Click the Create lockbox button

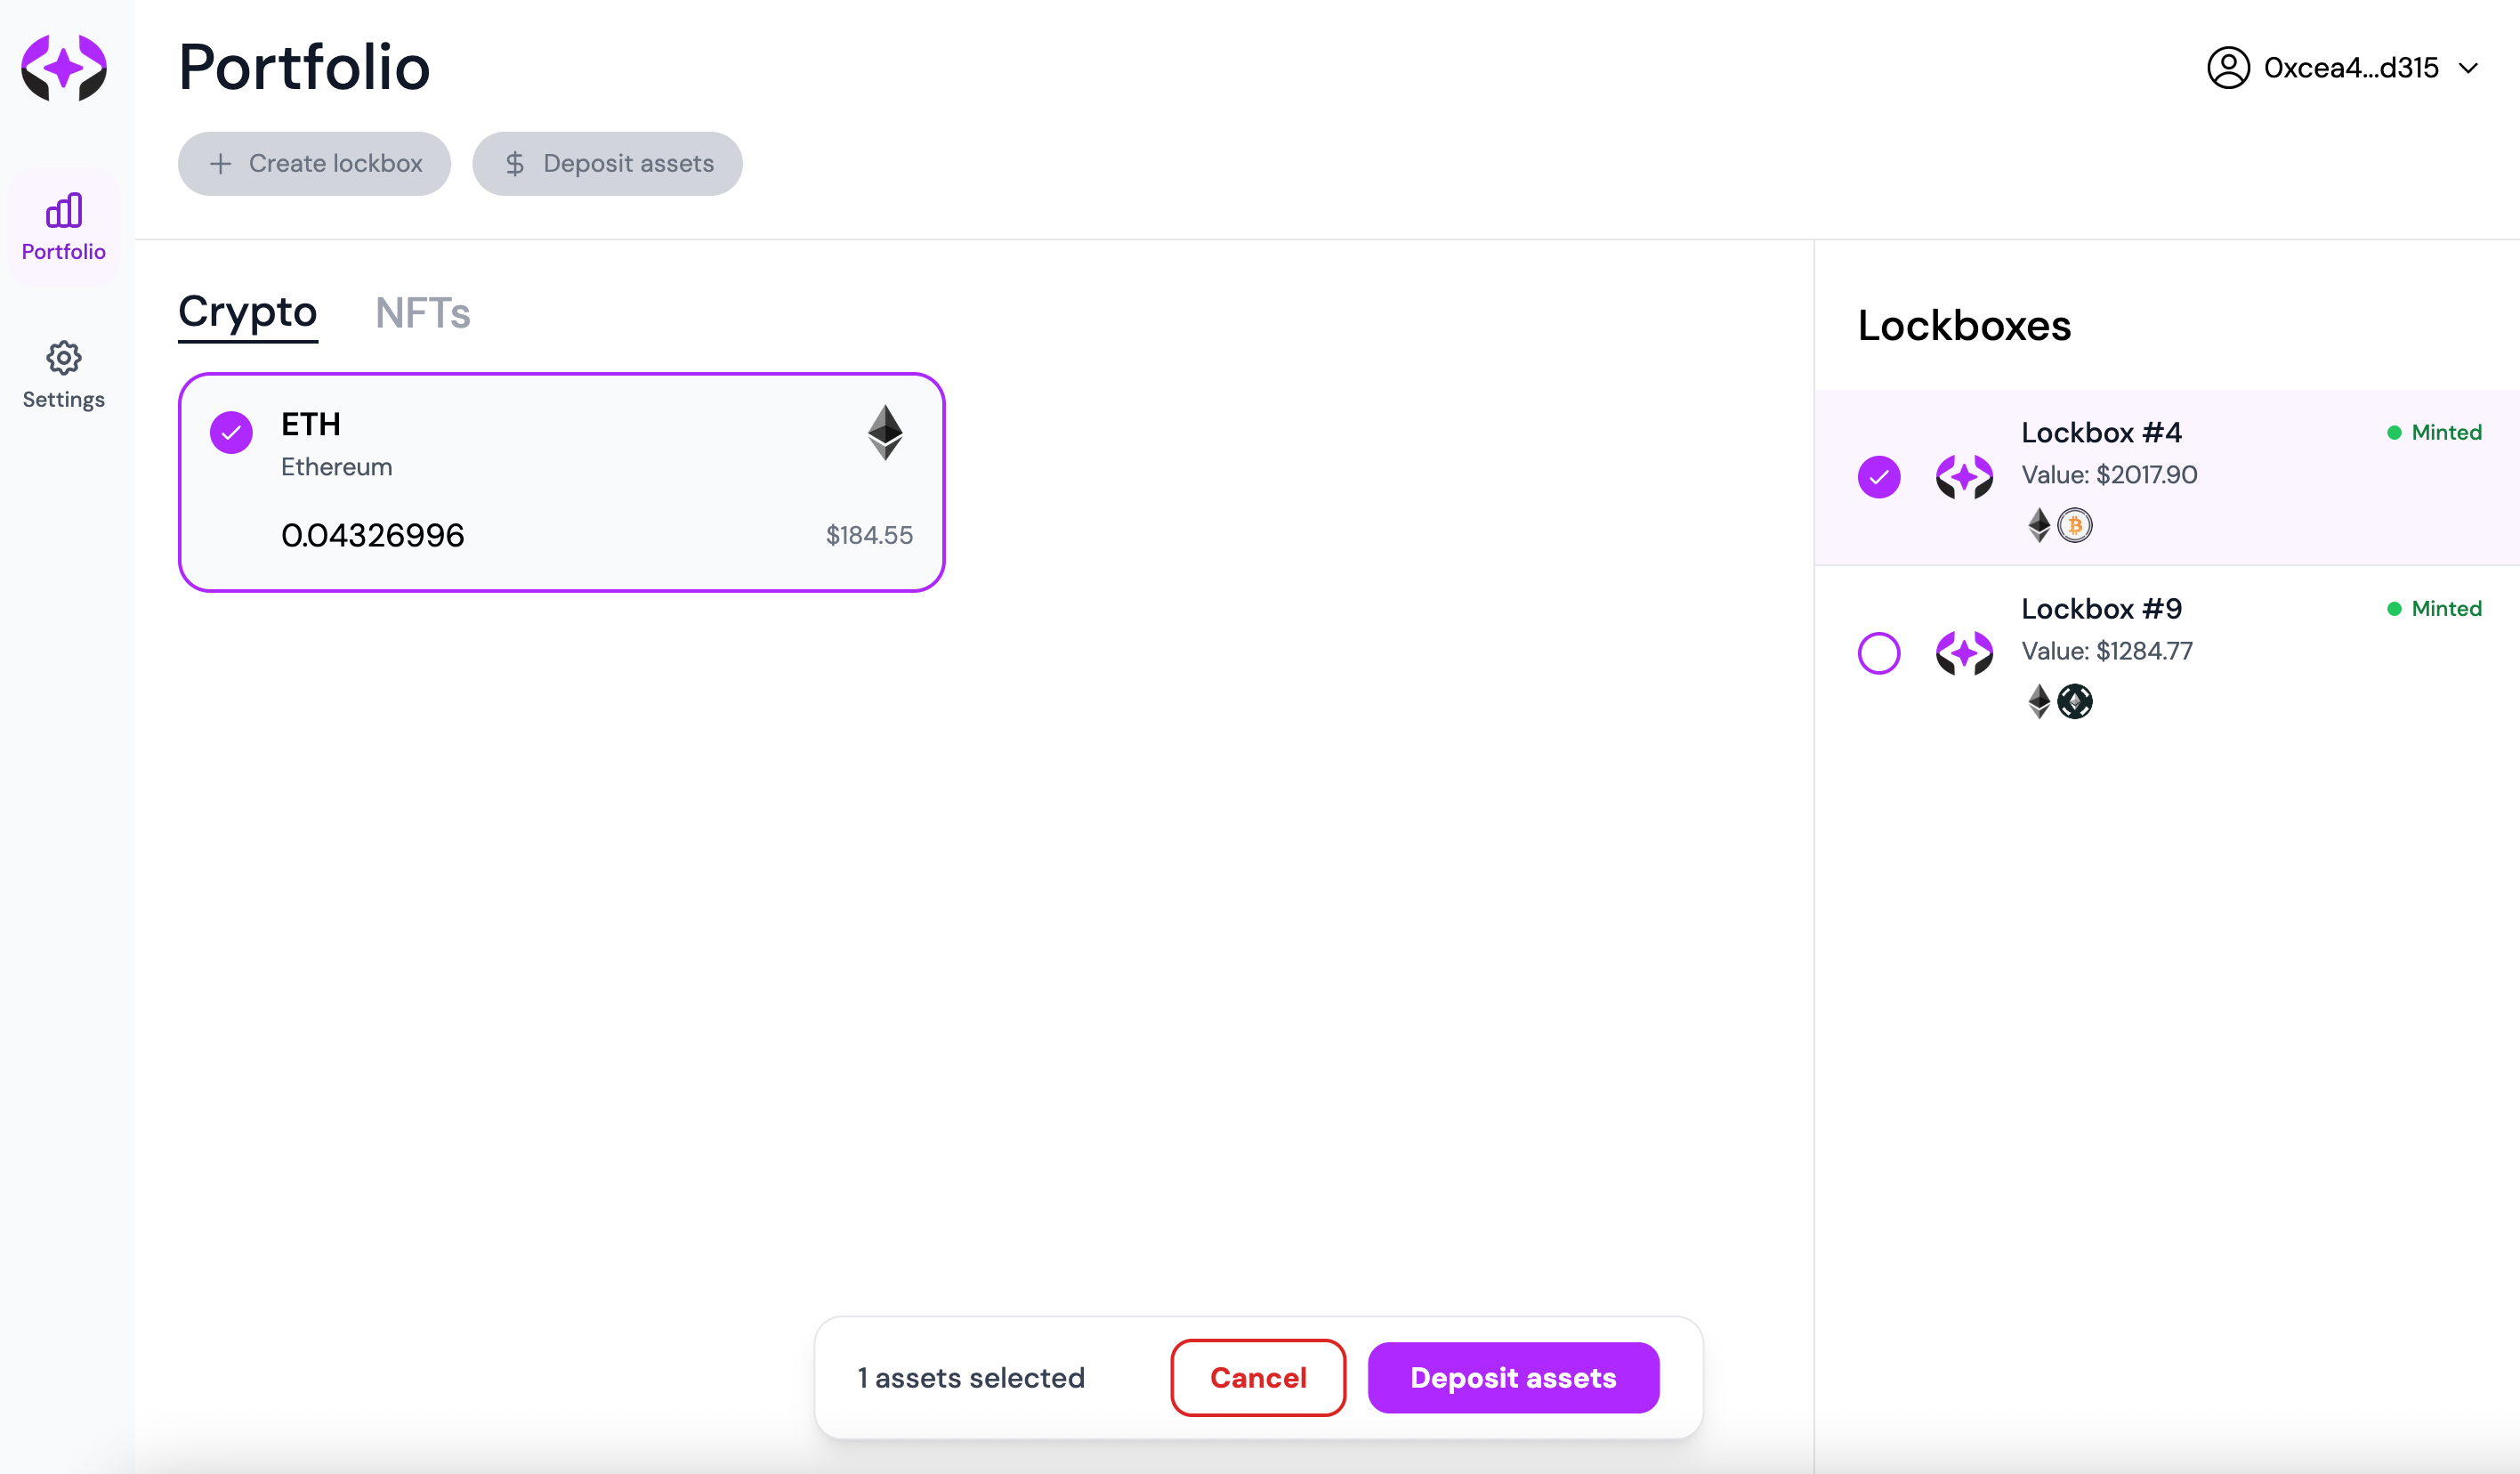pyautogui.click(x=314, y=163)
